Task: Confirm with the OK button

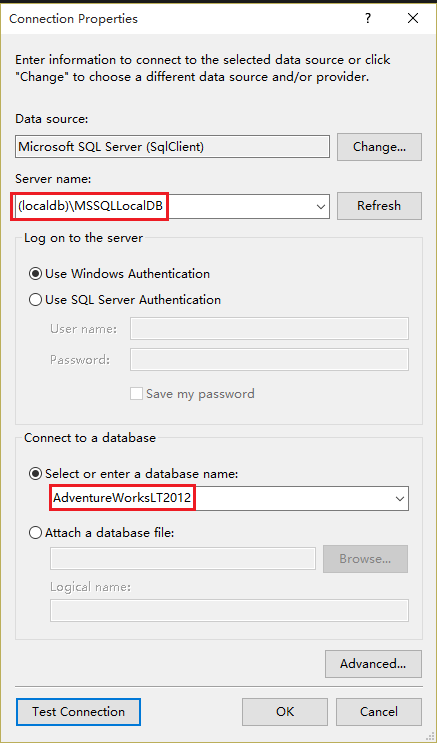Action: coord(285,712)
